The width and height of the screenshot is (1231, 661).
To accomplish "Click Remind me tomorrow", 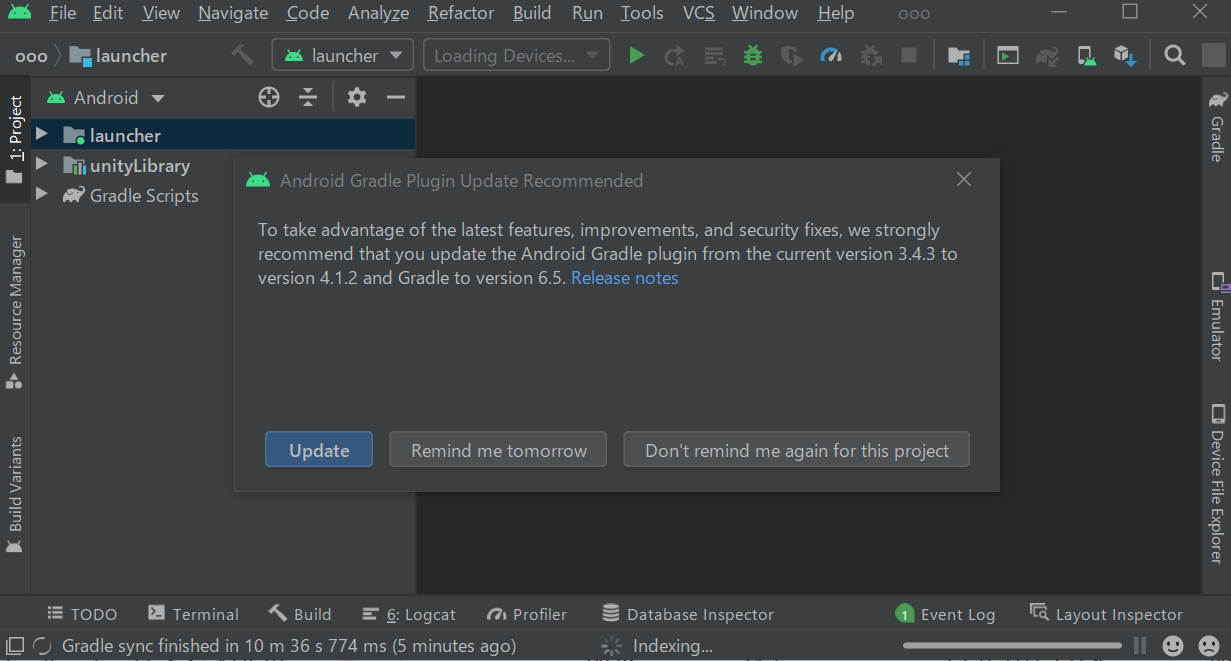I will pyautogui.click(x=499, y=450).
